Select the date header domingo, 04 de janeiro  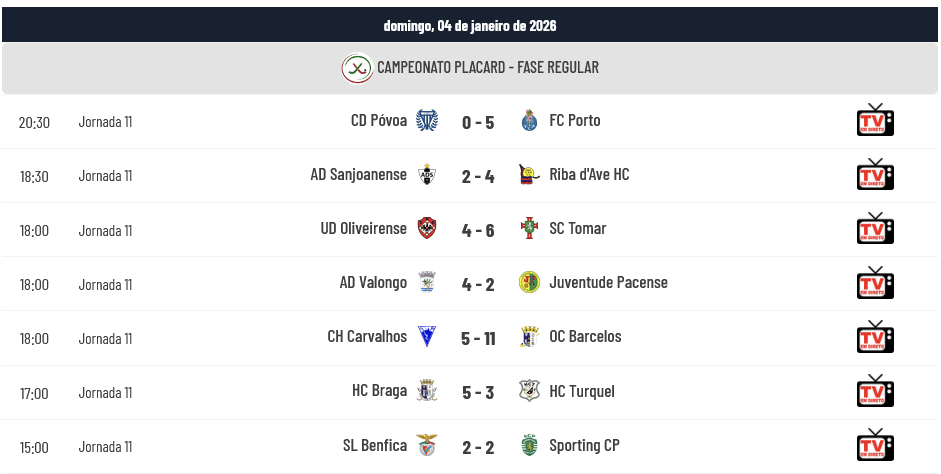tap(470, 25)
